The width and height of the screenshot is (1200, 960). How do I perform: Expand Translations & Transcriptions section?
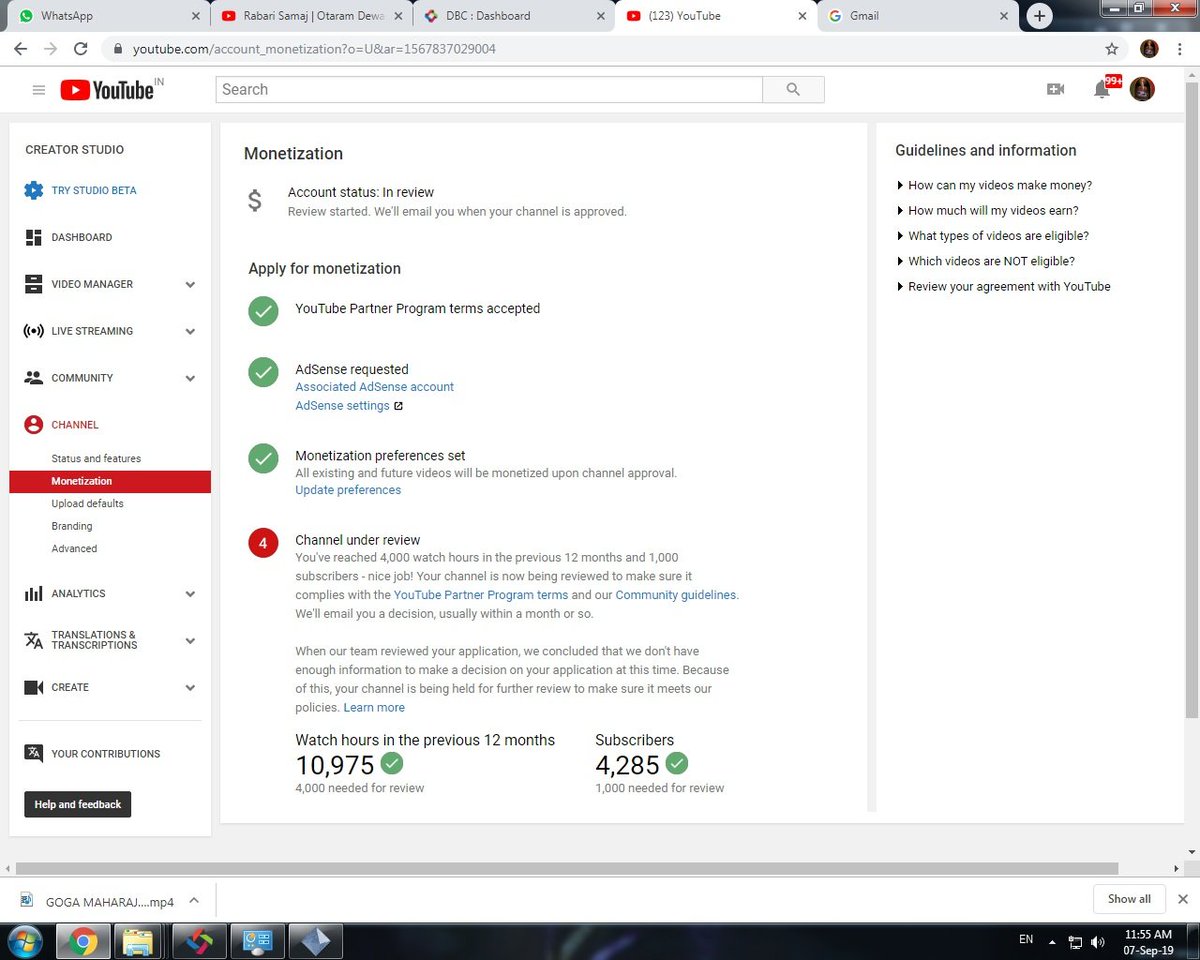pyautogui.click(x=190, y=641)
